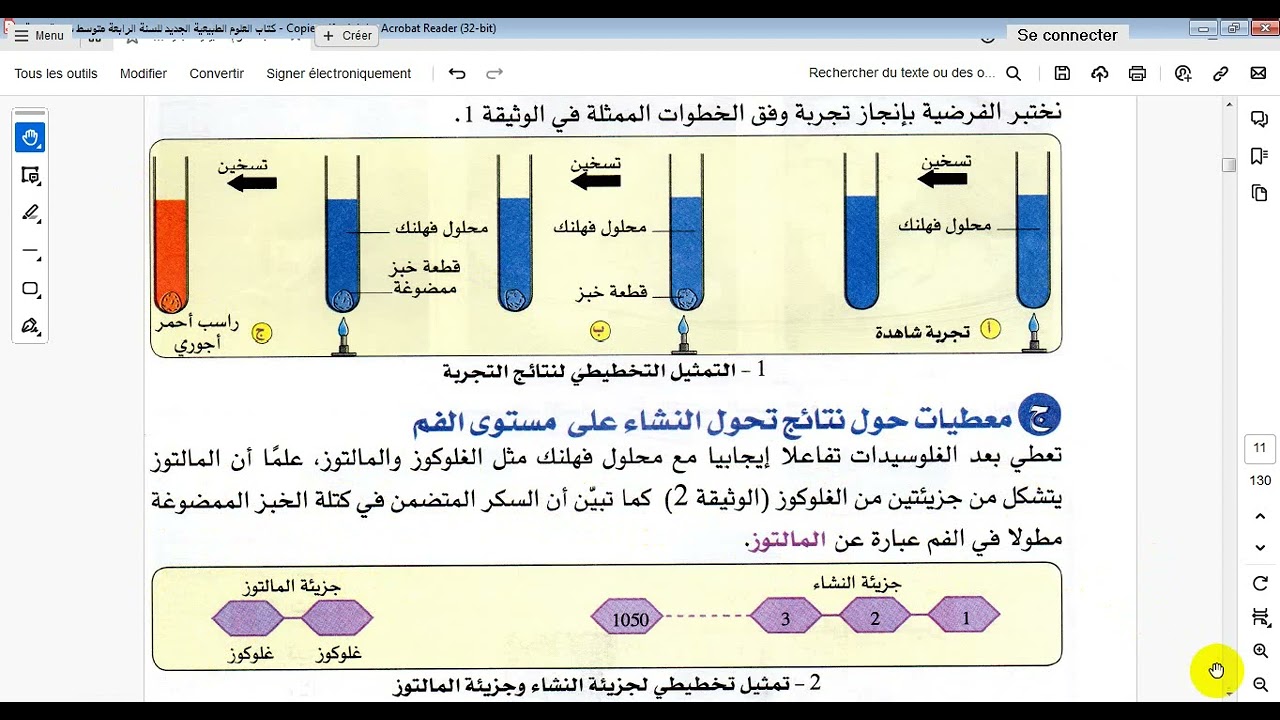Select the highlighter pen tool
This screenshot has width=1280, height=720.
30,213
